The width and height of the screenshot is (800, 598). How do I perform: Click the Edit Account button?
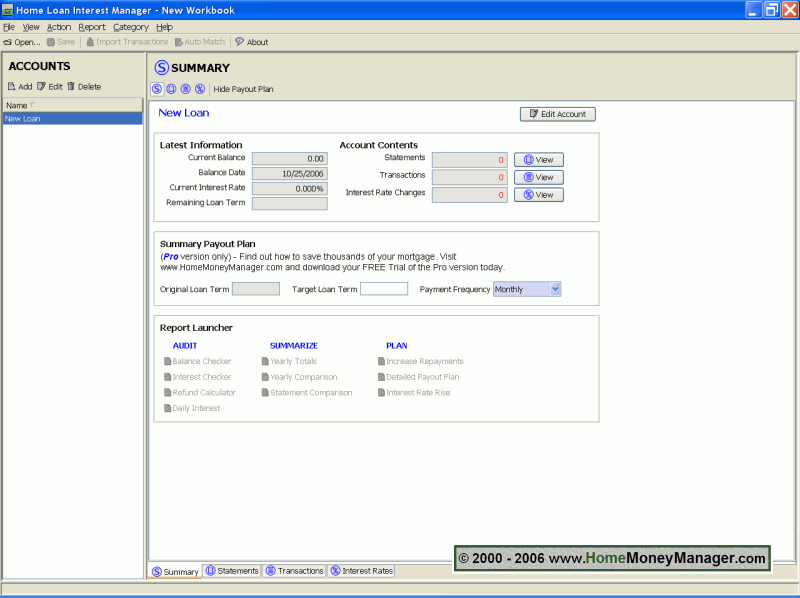point(557,114)
